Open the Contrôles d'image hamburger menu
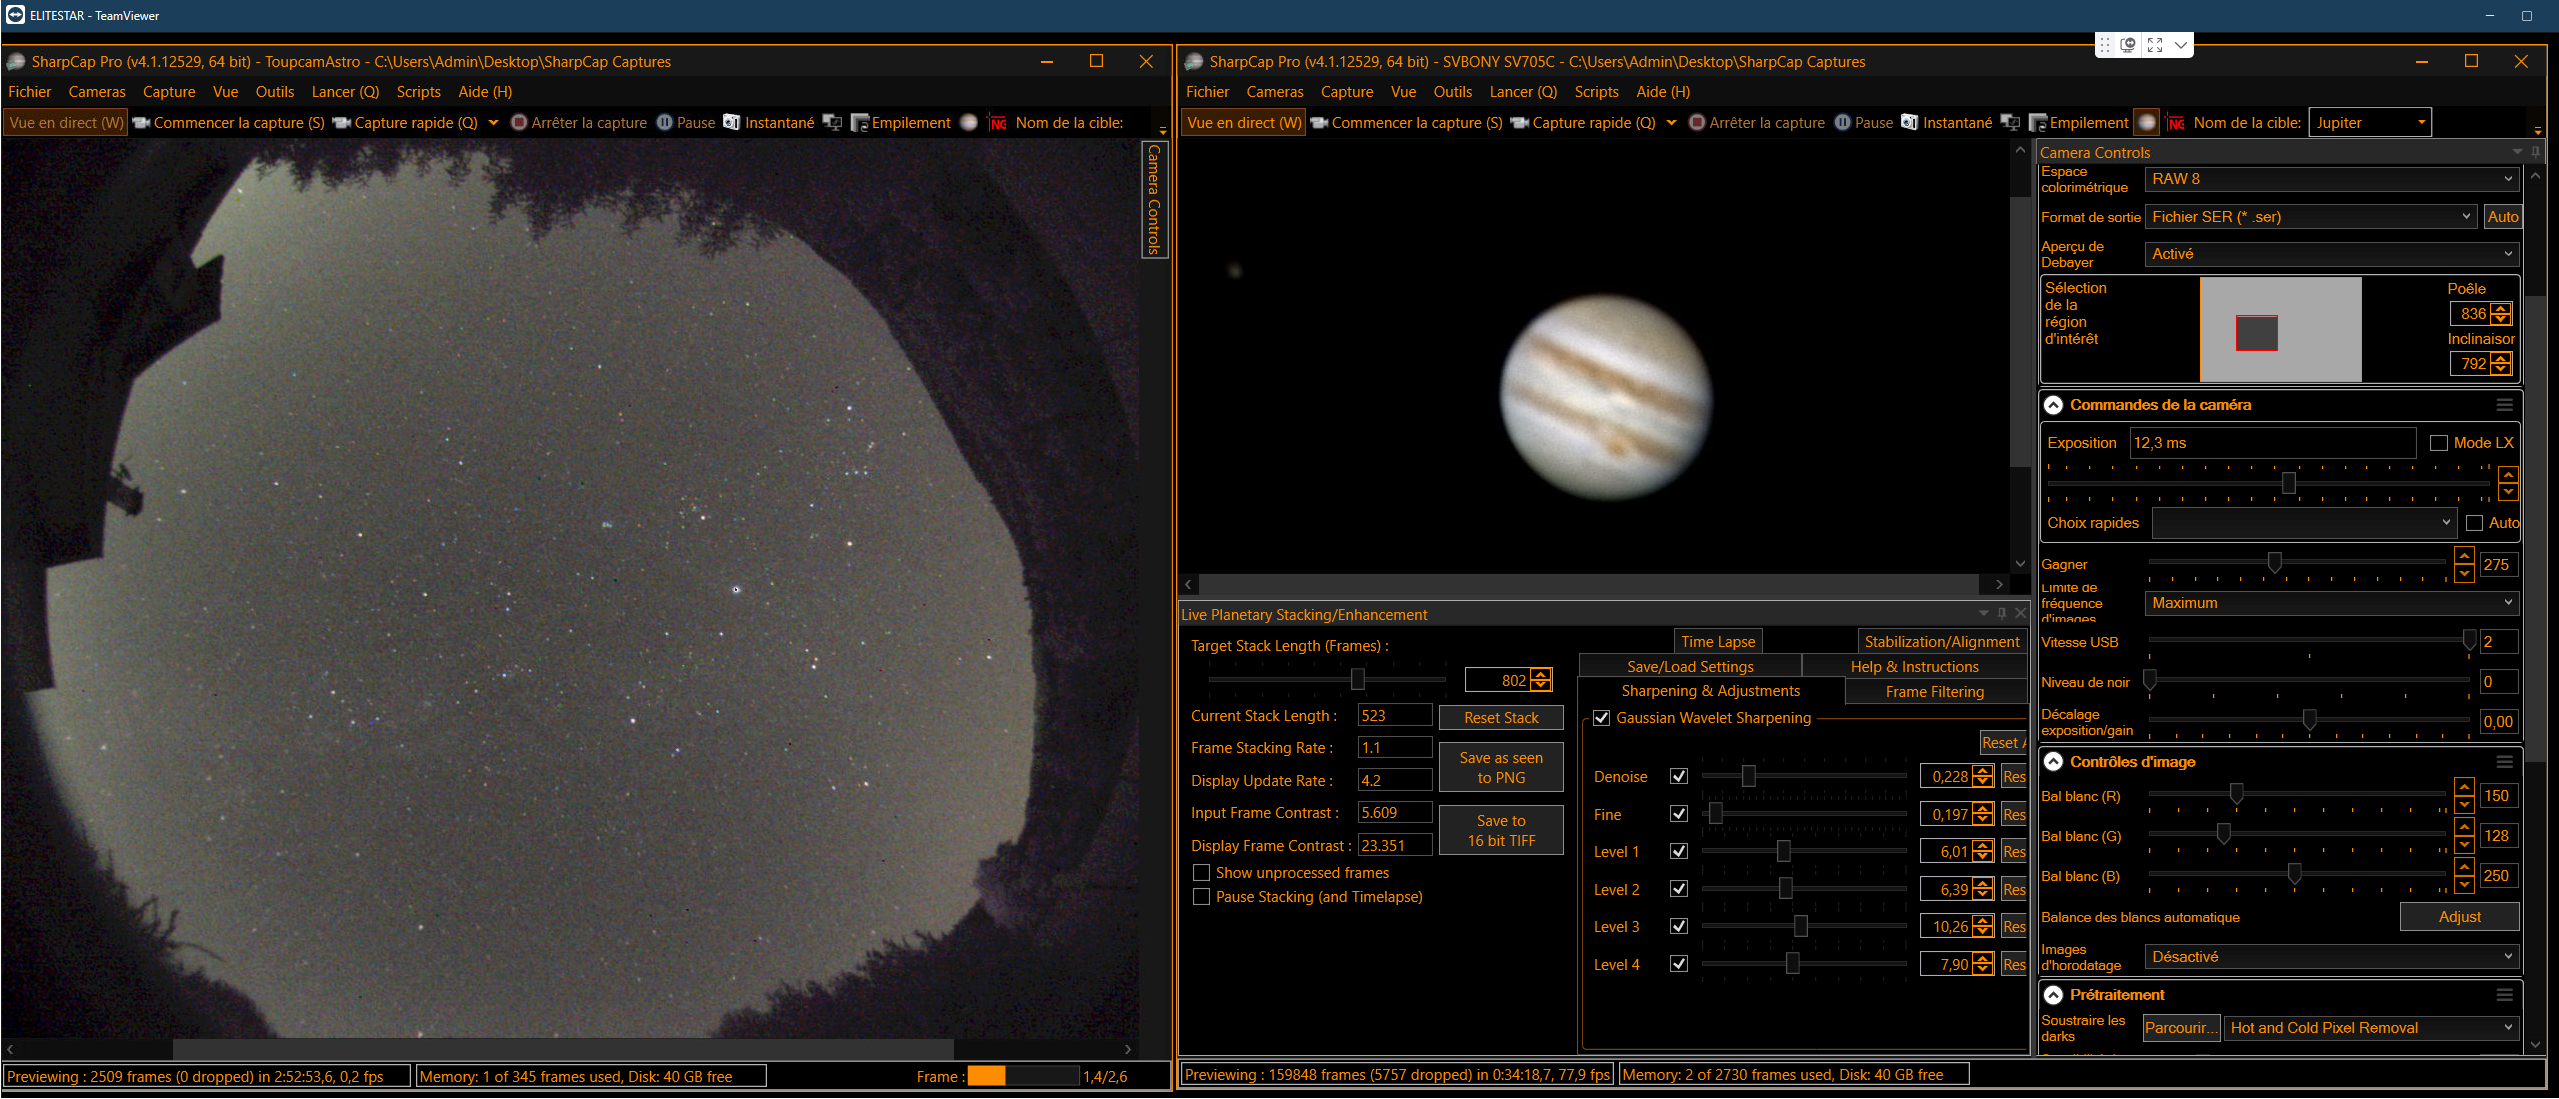2559x1099 pixels. (2504, 762)
